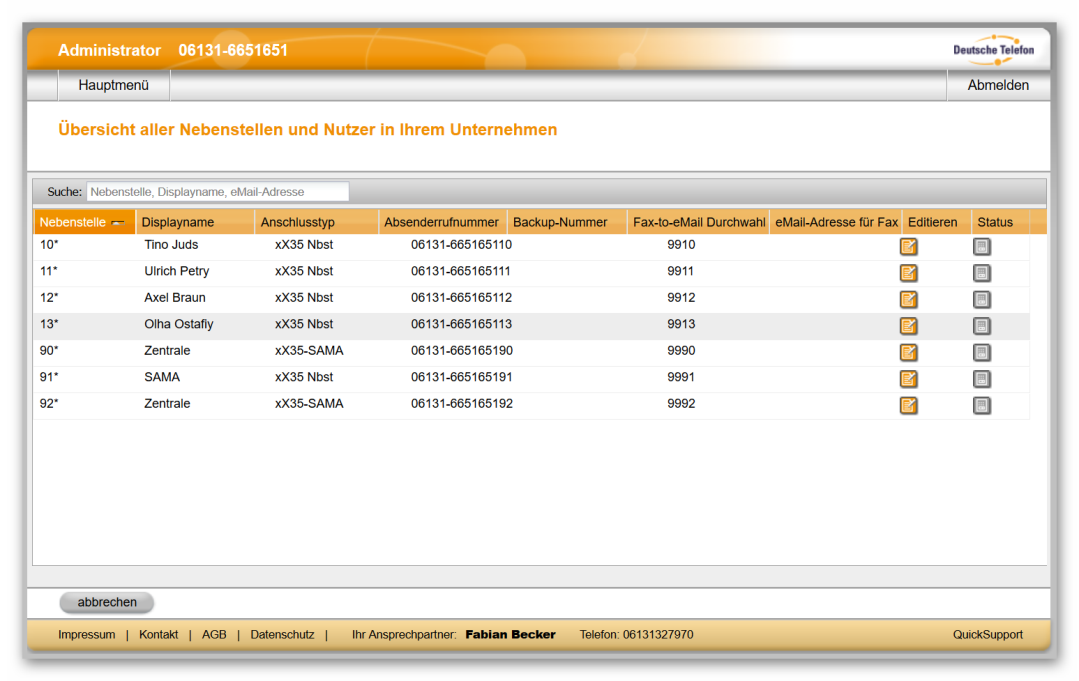
Task: View status of extension 92 Zentrale
Action: (x=981, y=405)
